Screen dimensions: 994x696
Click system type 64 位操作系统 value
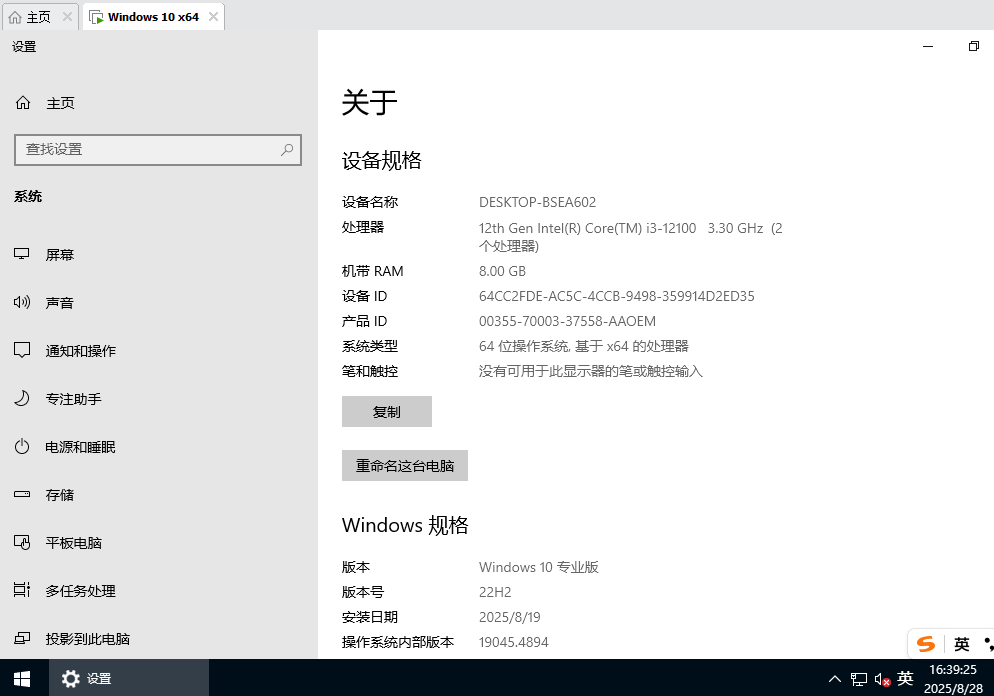point(584,346)
